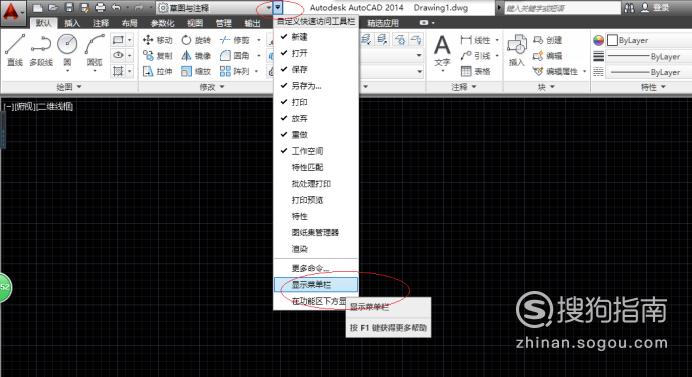Click the ByLayer object color swatch
692x377 pixels.
click(613, 41)
